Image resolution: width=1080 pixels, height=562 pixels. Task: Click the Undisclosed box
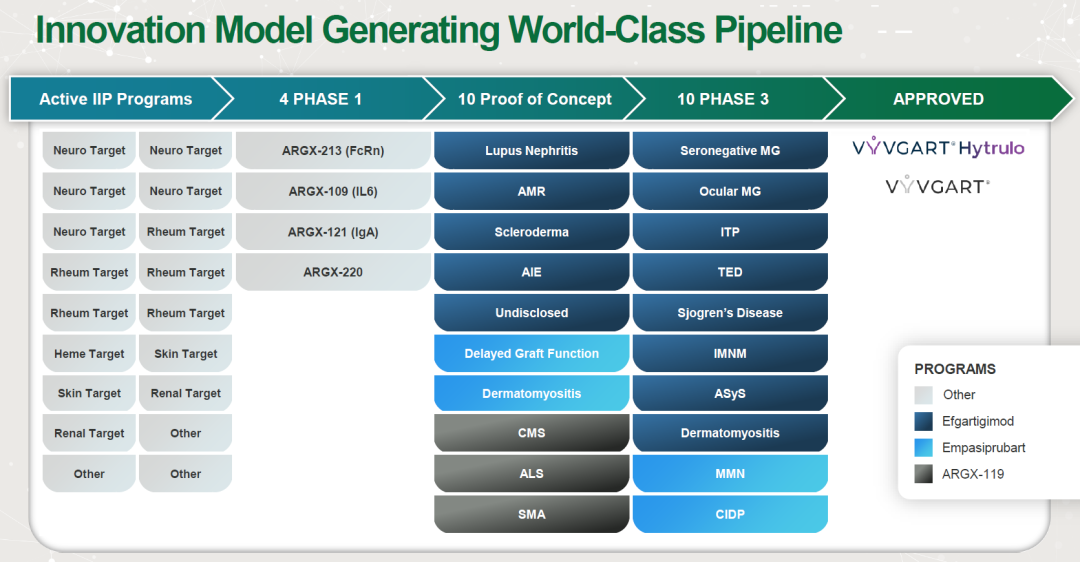(x=532, y=313)
